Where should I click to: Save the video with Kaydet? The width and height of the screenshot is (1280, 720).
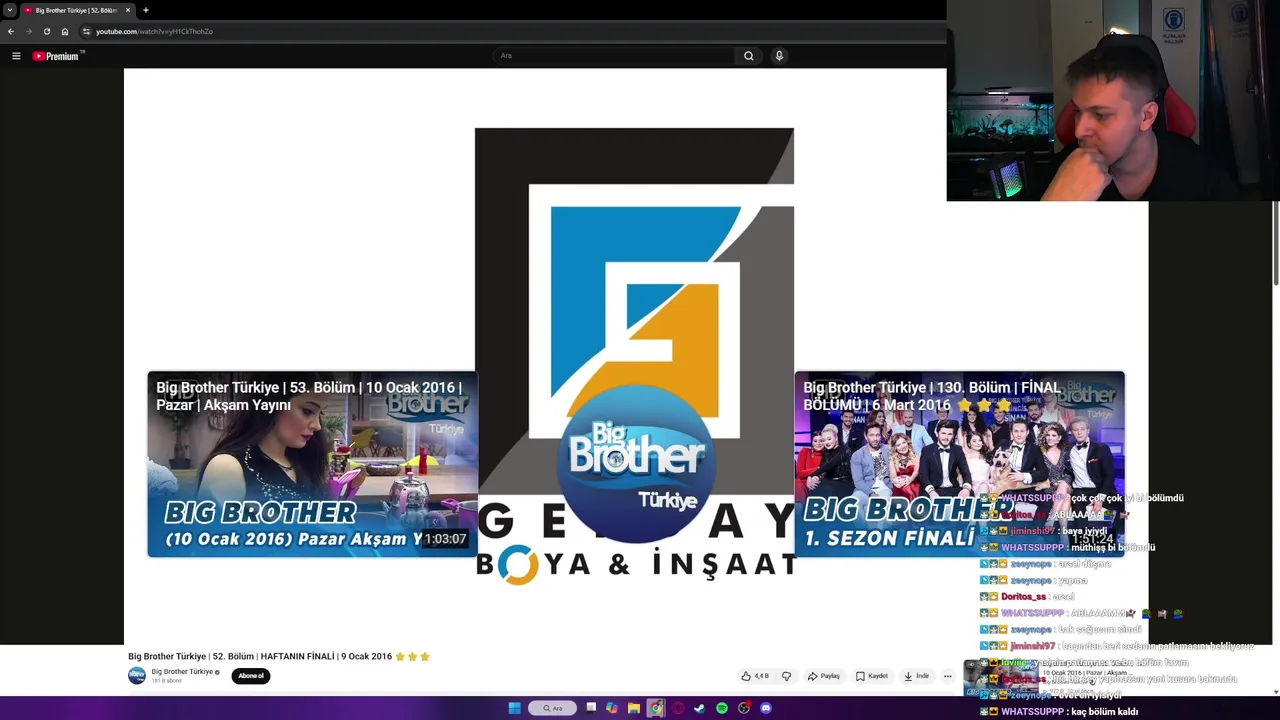click(x=872, y=676)
